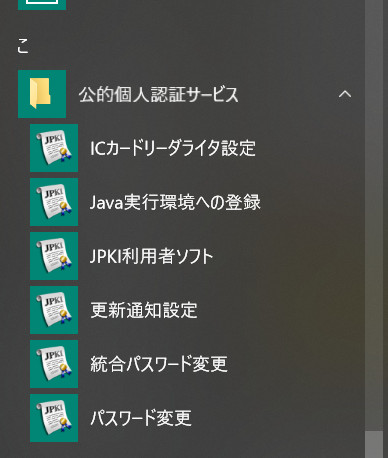Click the 公的個人認証サービス folder label
The width and height of the screenshot is (388, 458).
coord(159,94)
